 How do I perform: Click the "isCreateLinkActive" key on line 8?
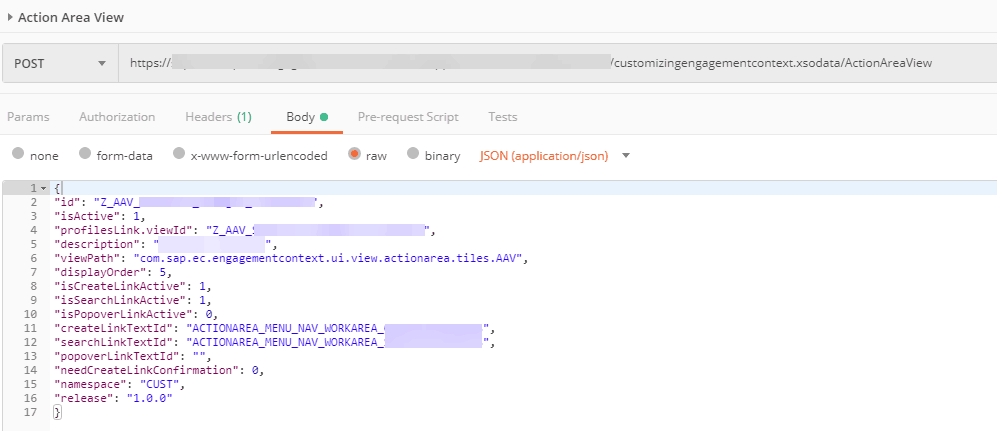click(x=121, y=286)
